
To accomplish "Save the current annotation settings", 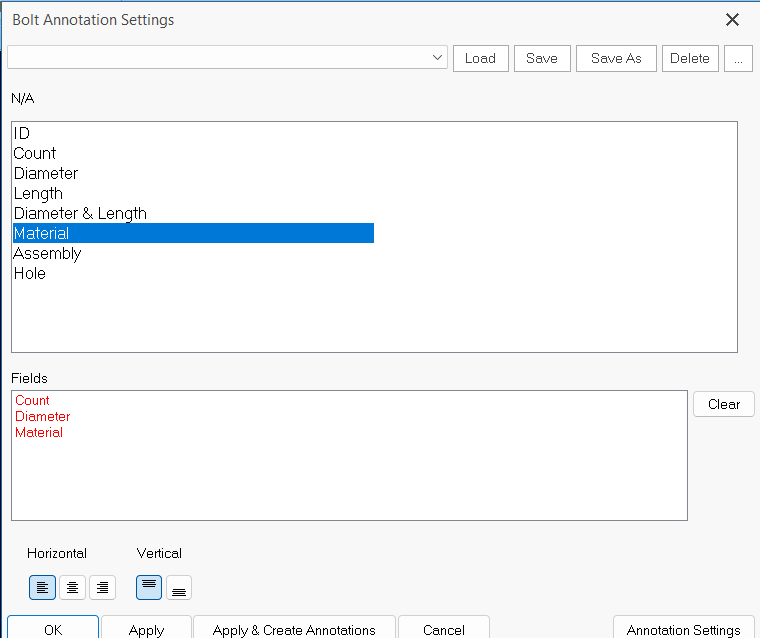I will point(542,58).
